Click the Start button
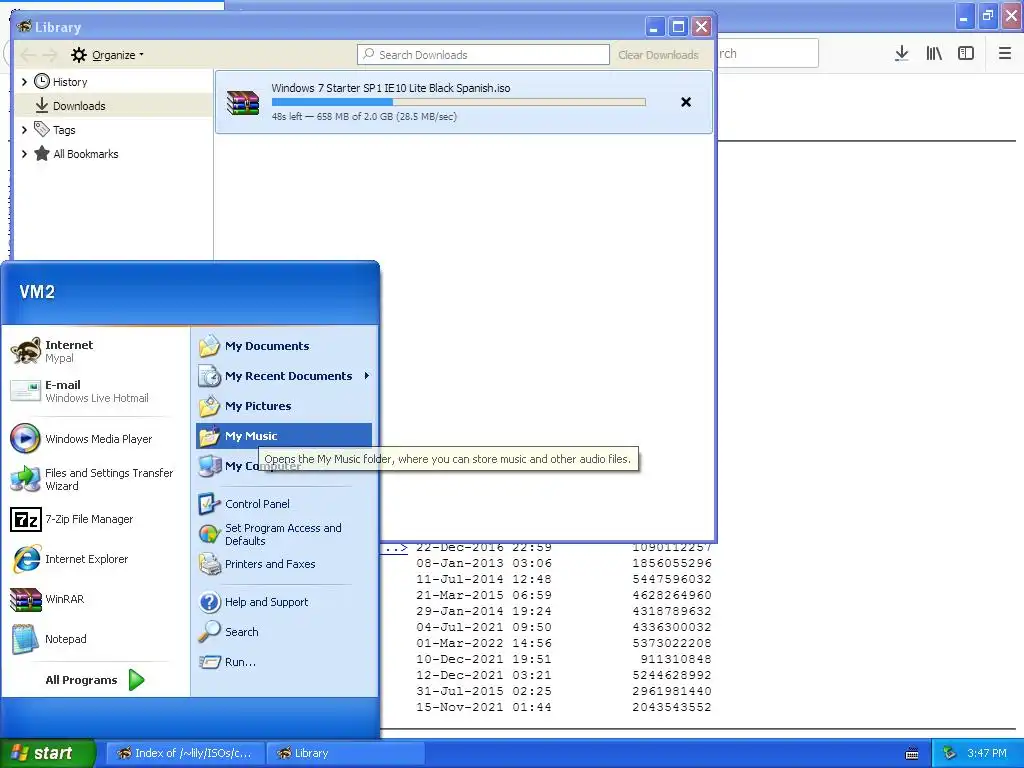Viewport: 1024px width, 768px height. (x=47, y=753)
